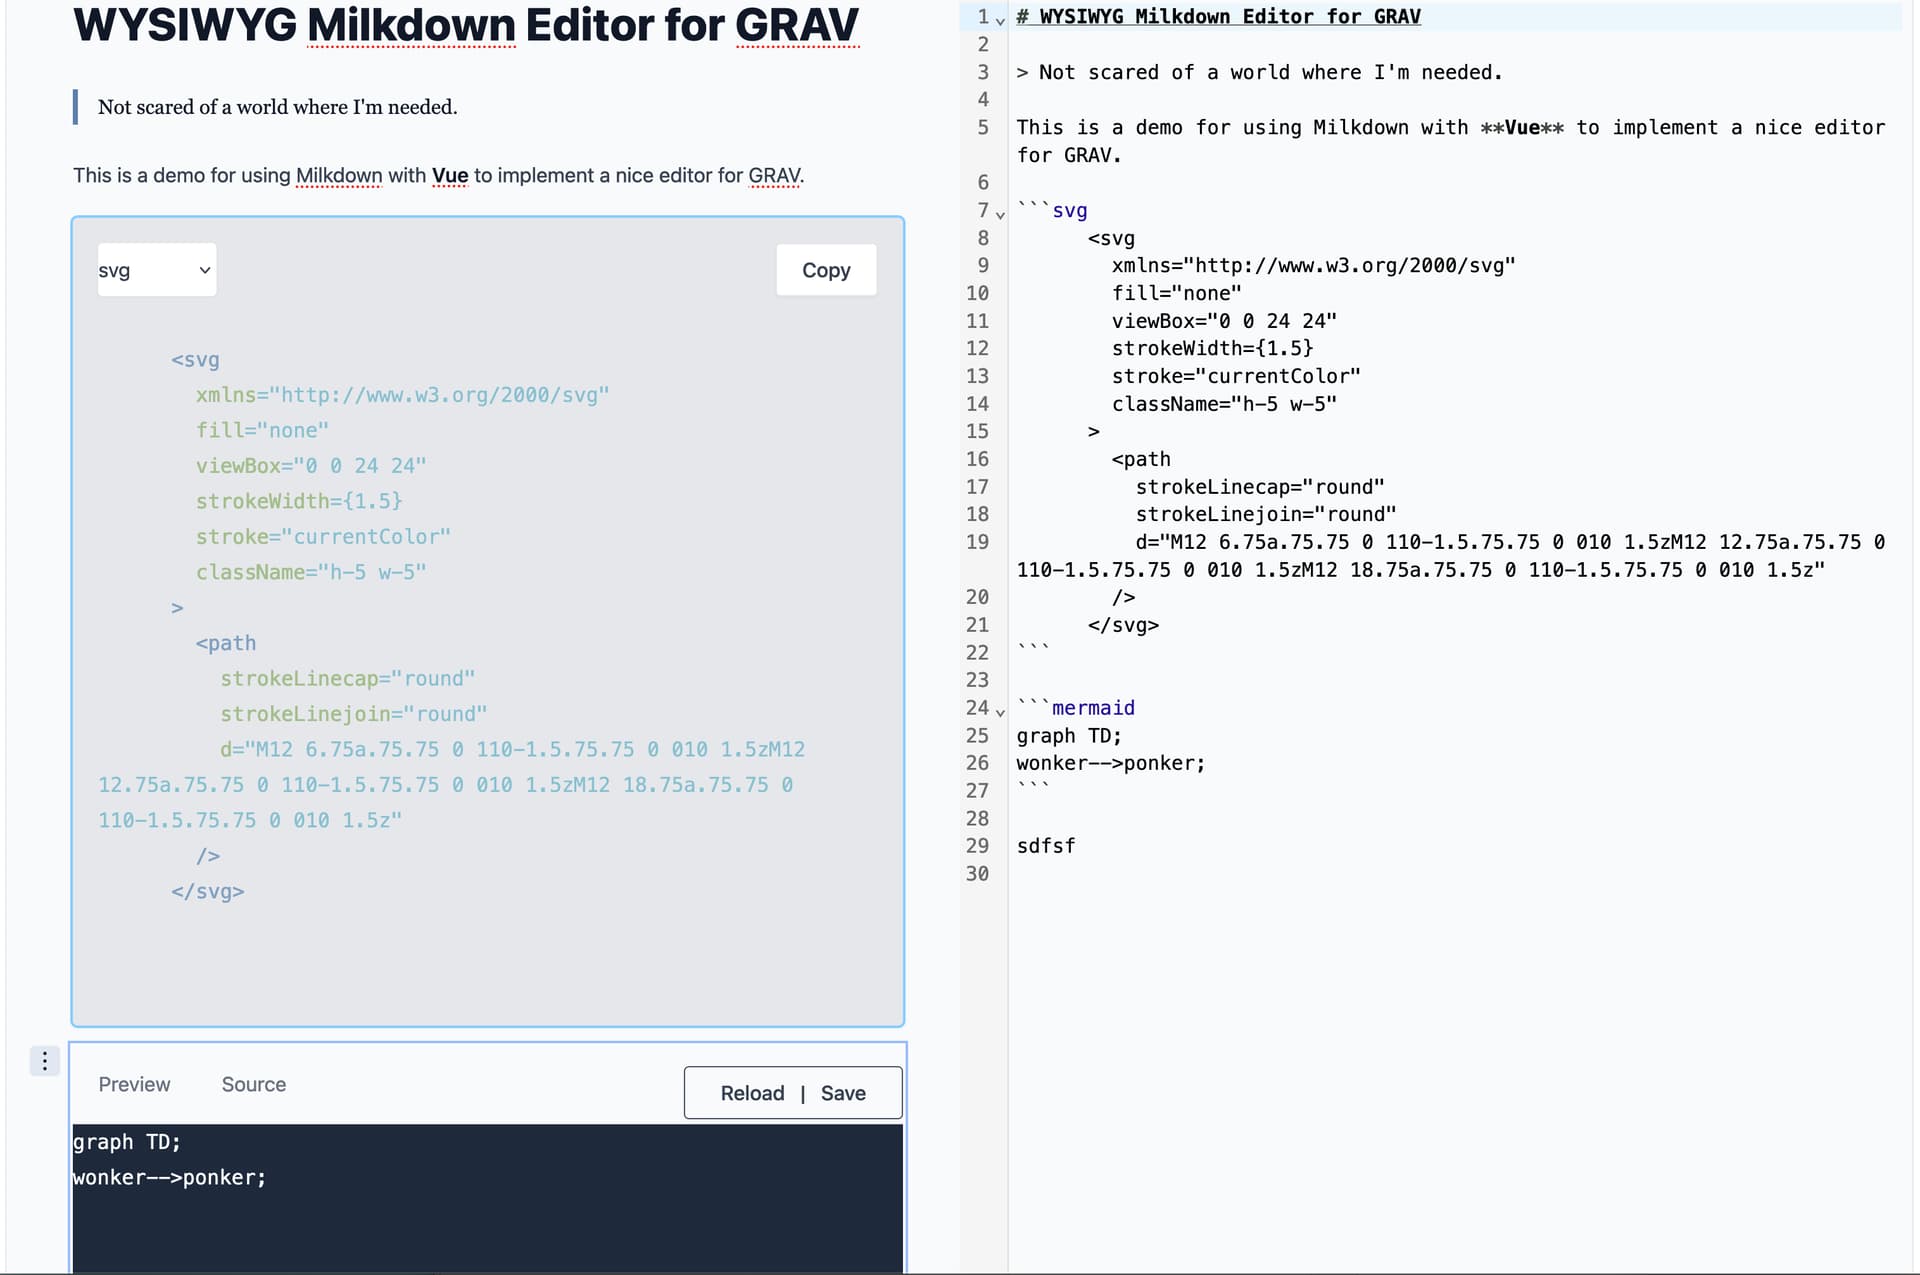Click strokeLinecap="round" in the preview code block
Image resolution: width=1920 pixels, height=1275 pixels.
[348, 679]
